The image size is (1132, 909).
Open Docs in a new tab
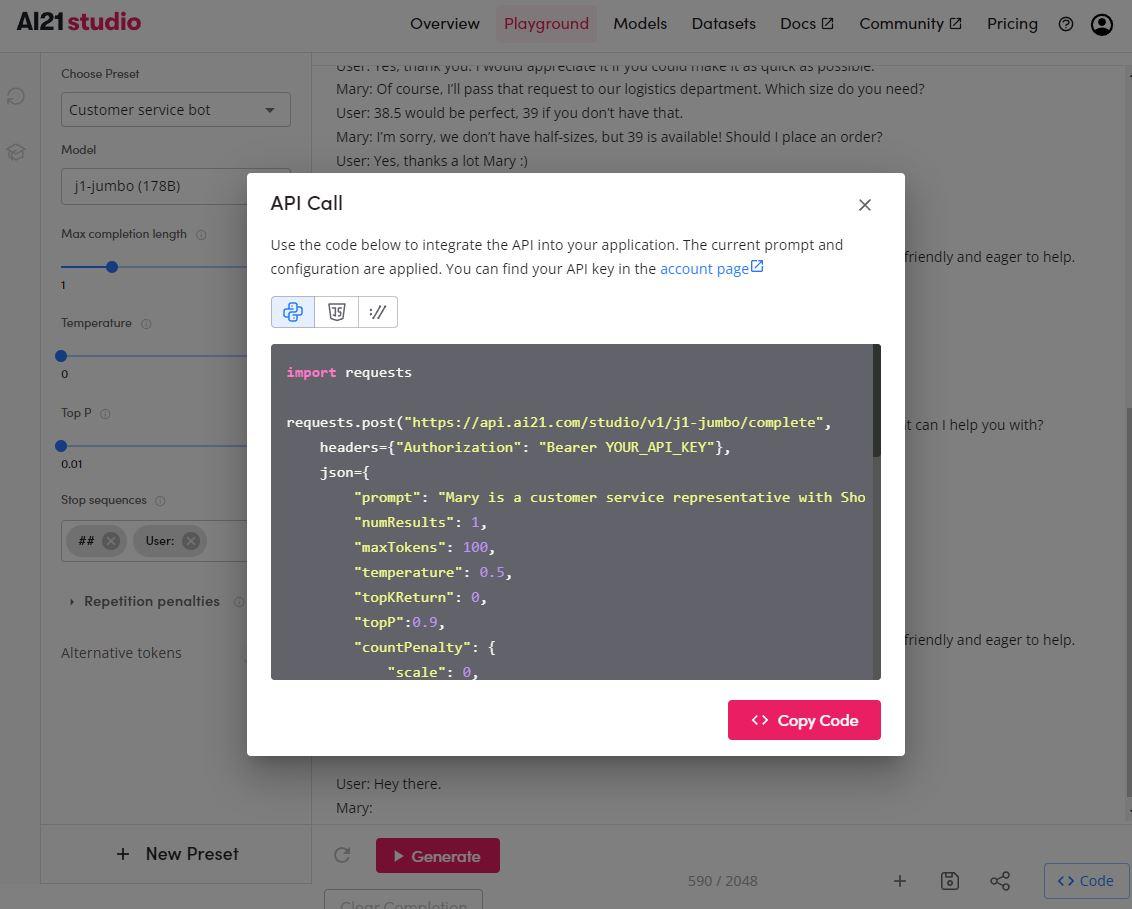(x=807, y=24)
